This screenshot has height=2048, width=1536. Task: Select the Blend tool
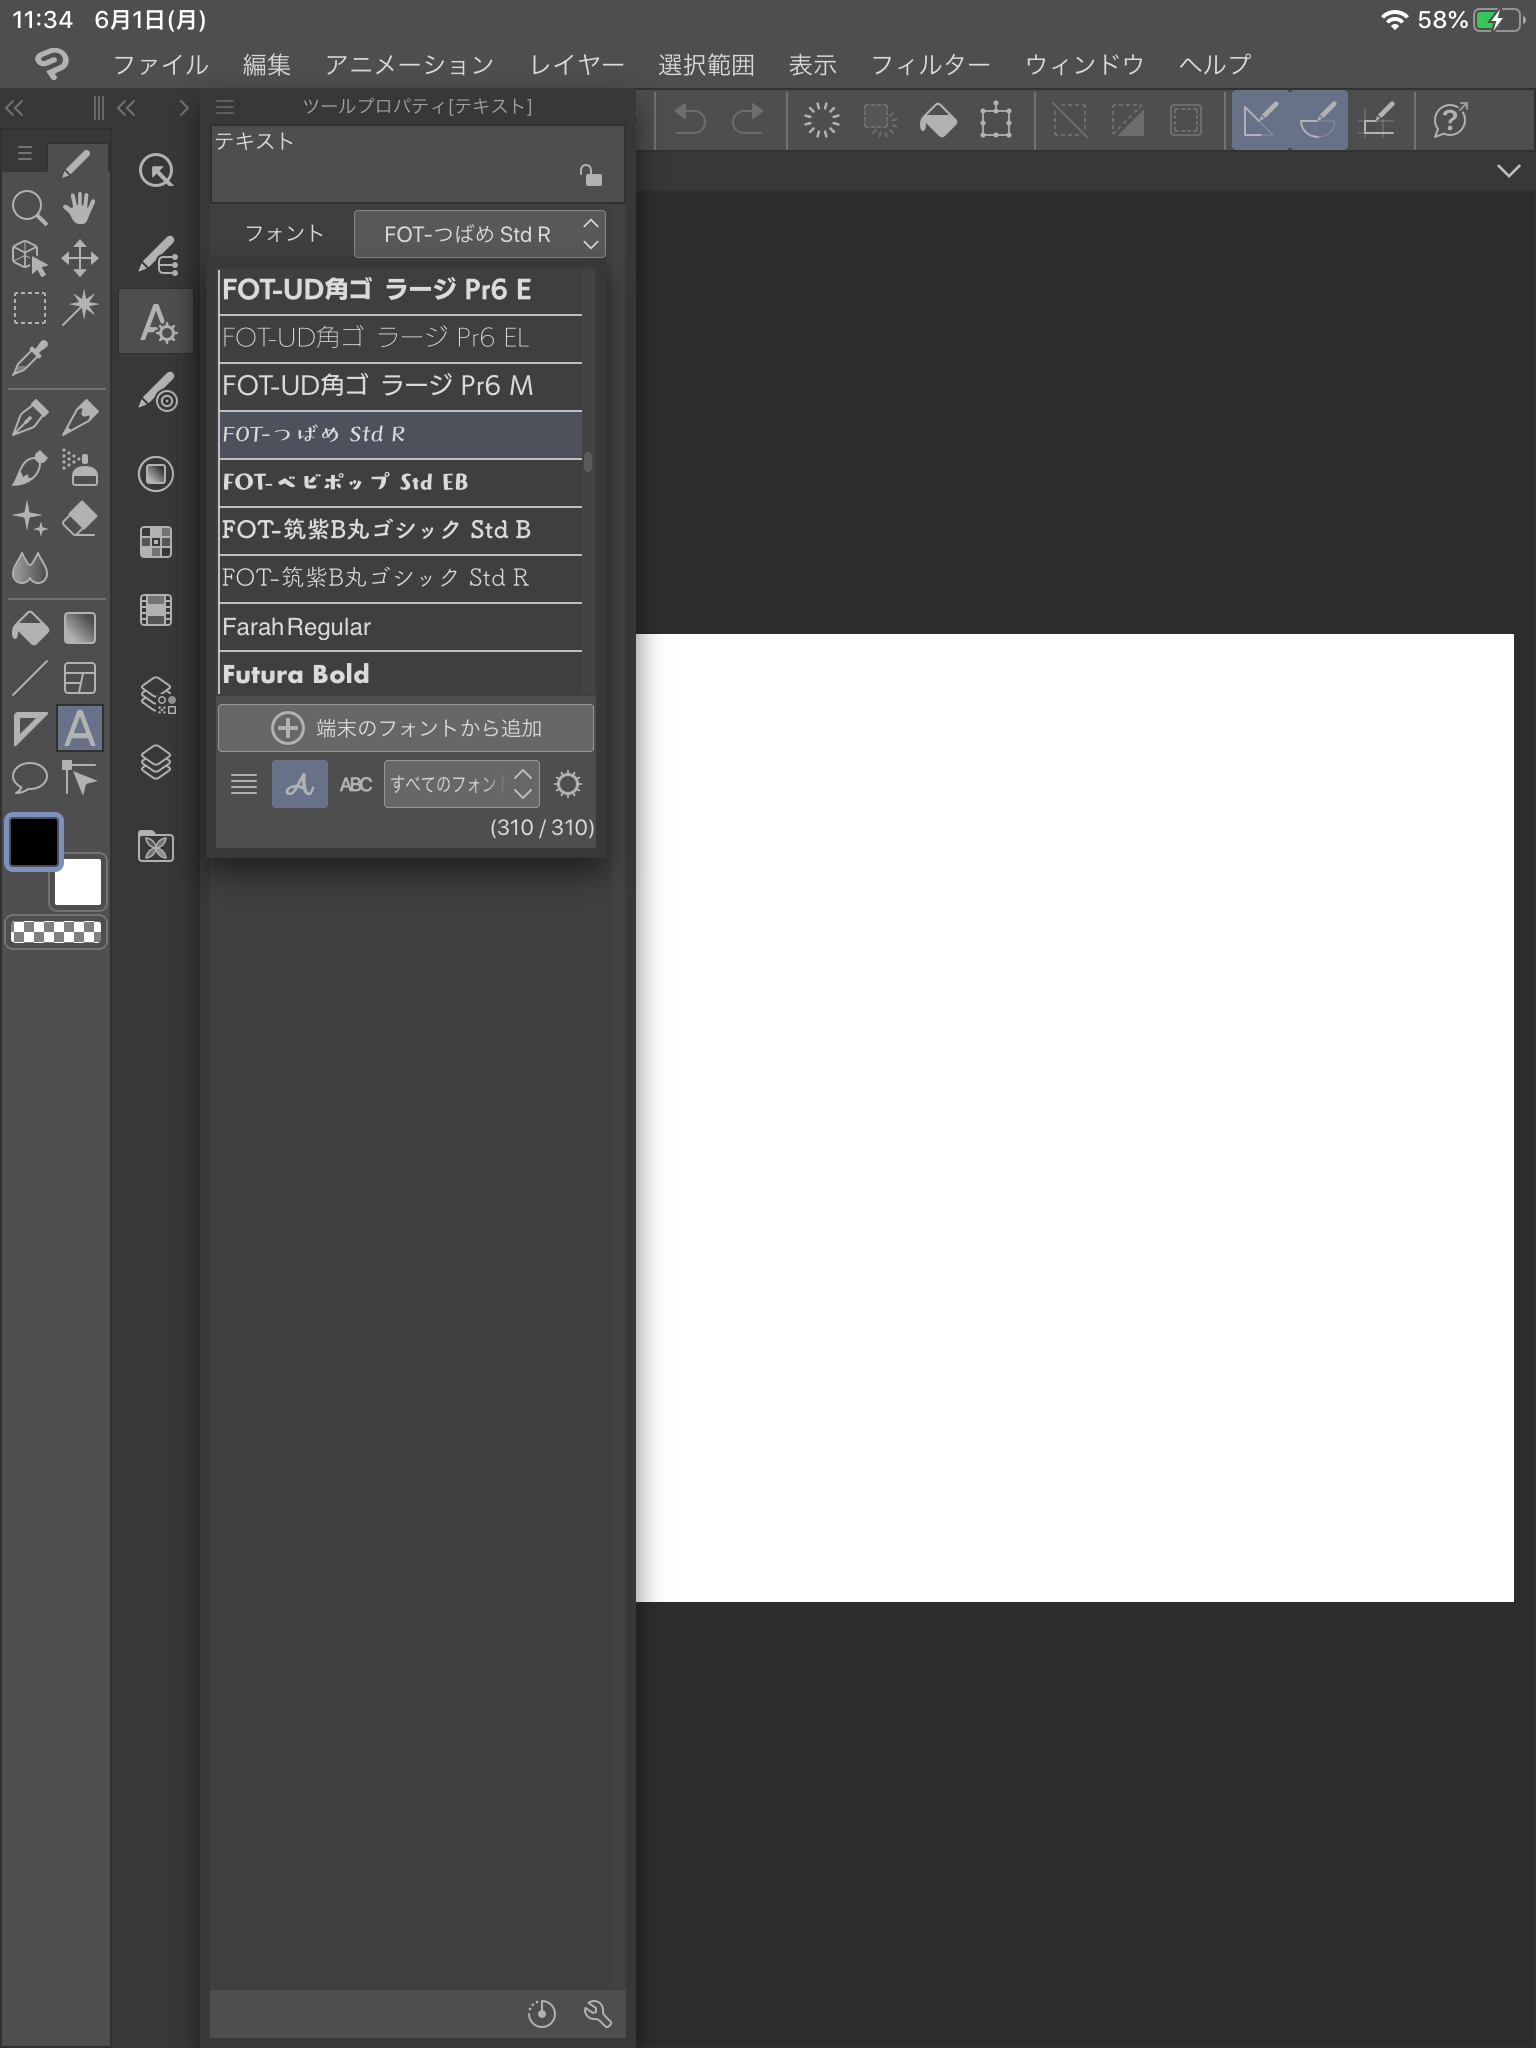[29, 568]
